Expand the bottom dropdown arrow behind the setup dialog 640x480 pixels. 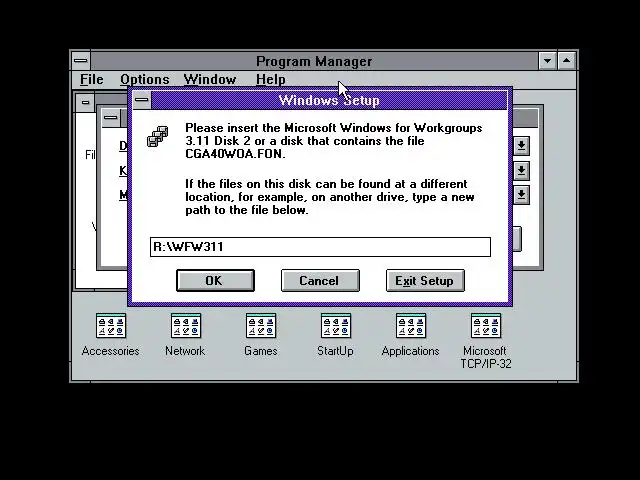pos(521,195)
